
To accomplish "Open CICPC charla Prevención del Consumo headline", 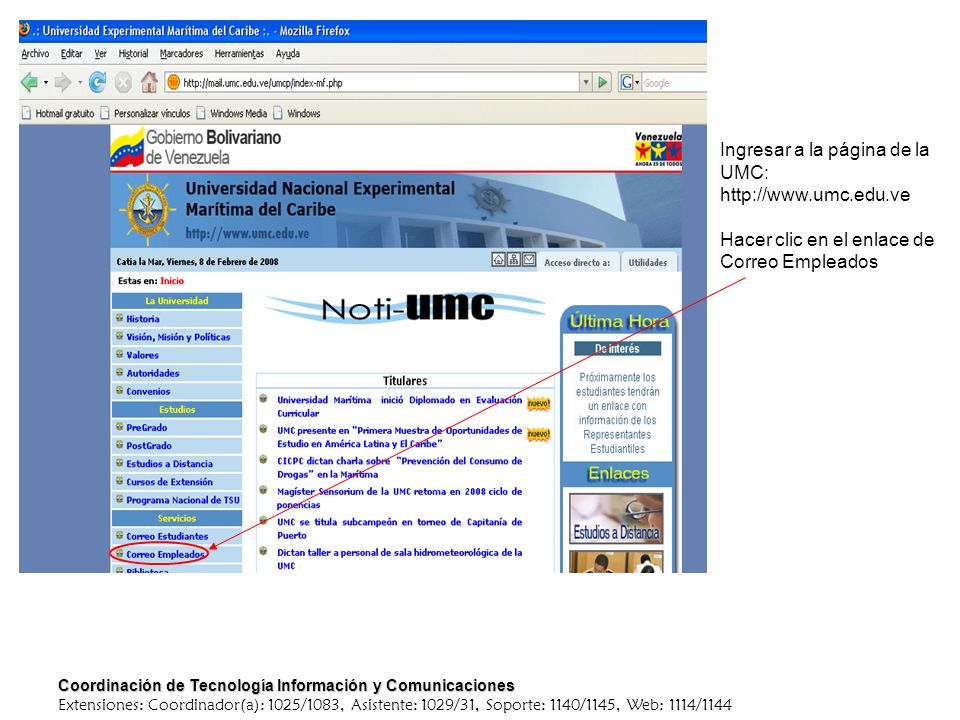I will [x=399, y=468].
